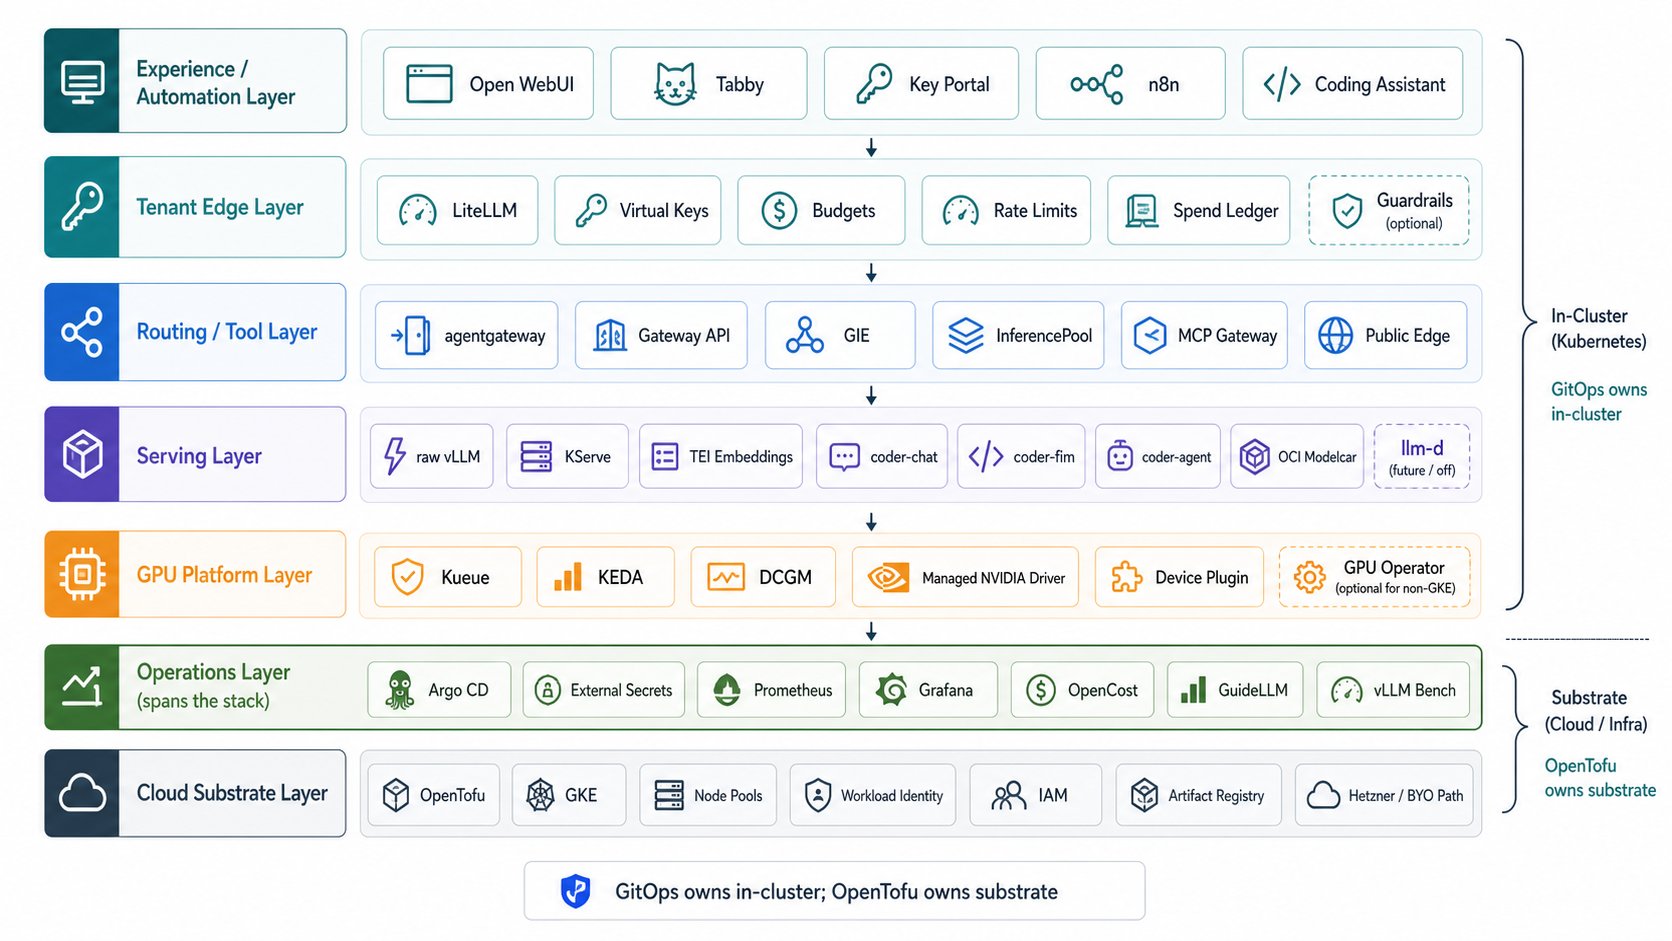Click the KServe server rack icon

(x=536, y=456)
